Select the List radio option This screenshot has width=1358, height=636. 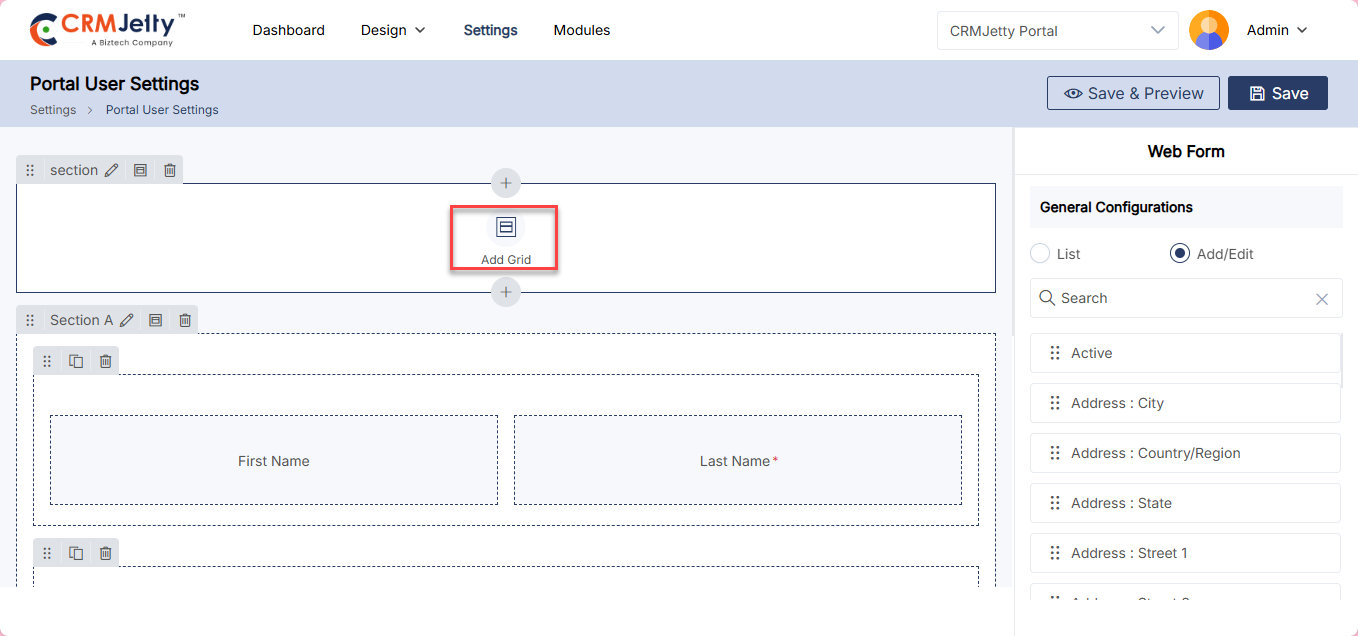(1040, 254)
